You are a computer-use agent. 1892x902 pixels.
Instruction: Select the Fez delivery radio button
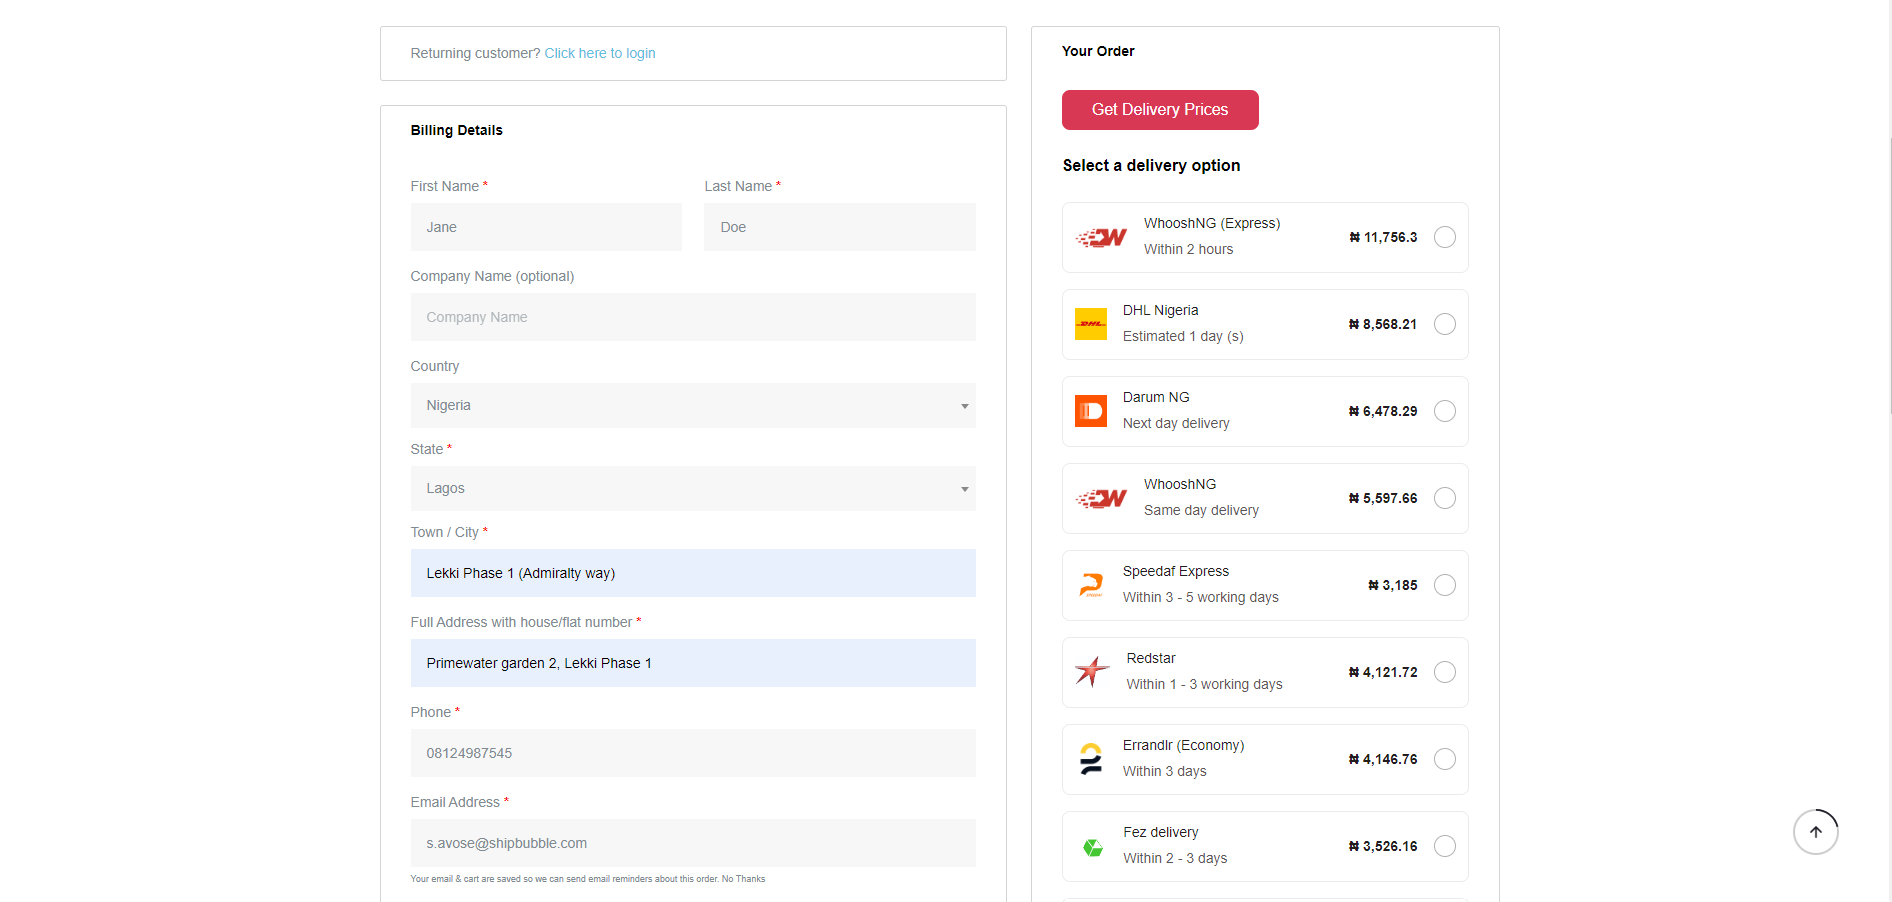tap(1445, 846)
